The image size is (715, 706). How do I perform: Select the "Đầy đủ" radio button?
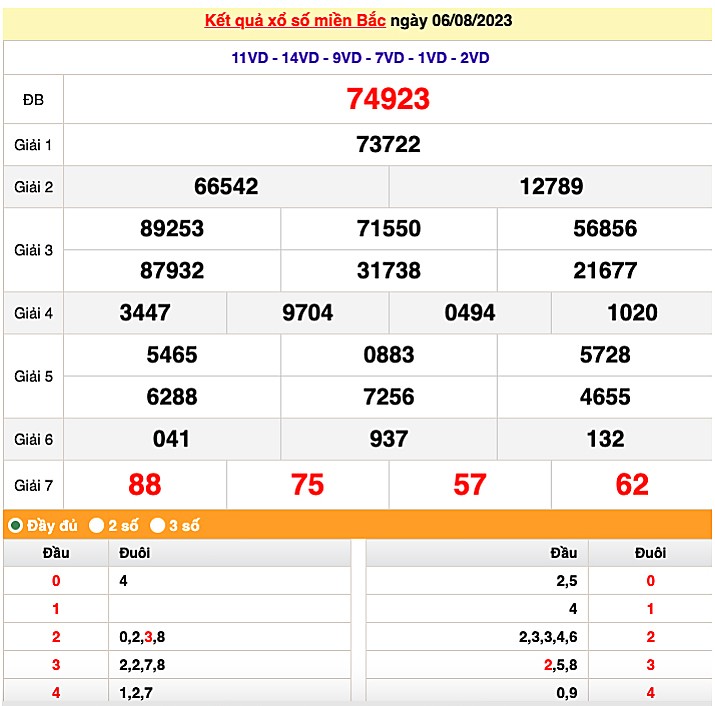[x=16, y=525]
